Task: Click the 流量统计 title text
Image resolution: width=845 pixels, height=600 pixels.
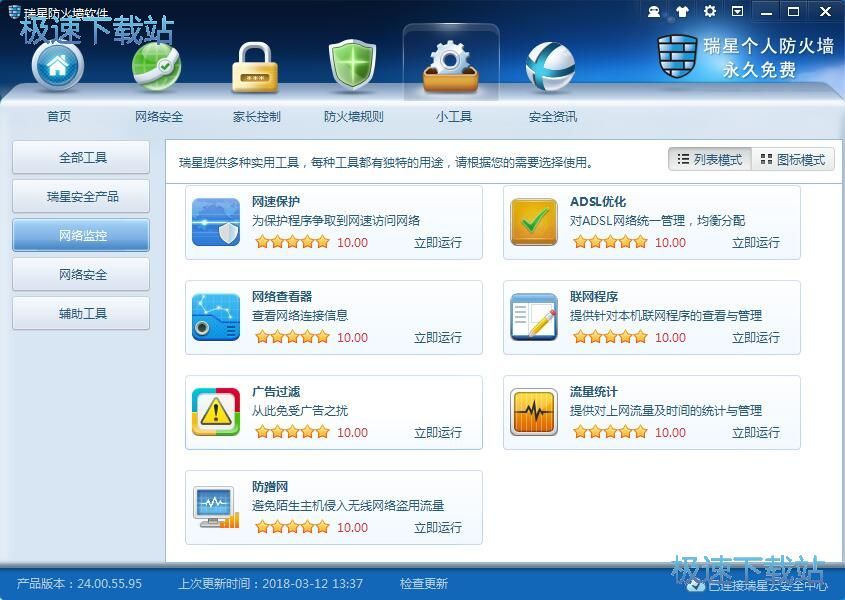Action: tap(594, 391)
